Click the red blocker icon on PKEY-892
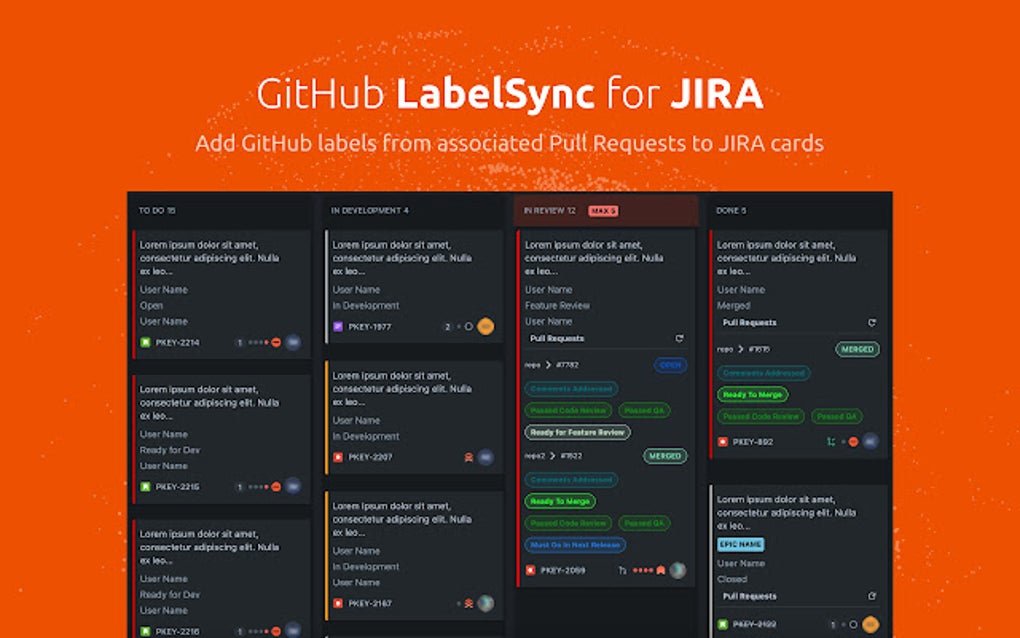 (x=853, y=442)
